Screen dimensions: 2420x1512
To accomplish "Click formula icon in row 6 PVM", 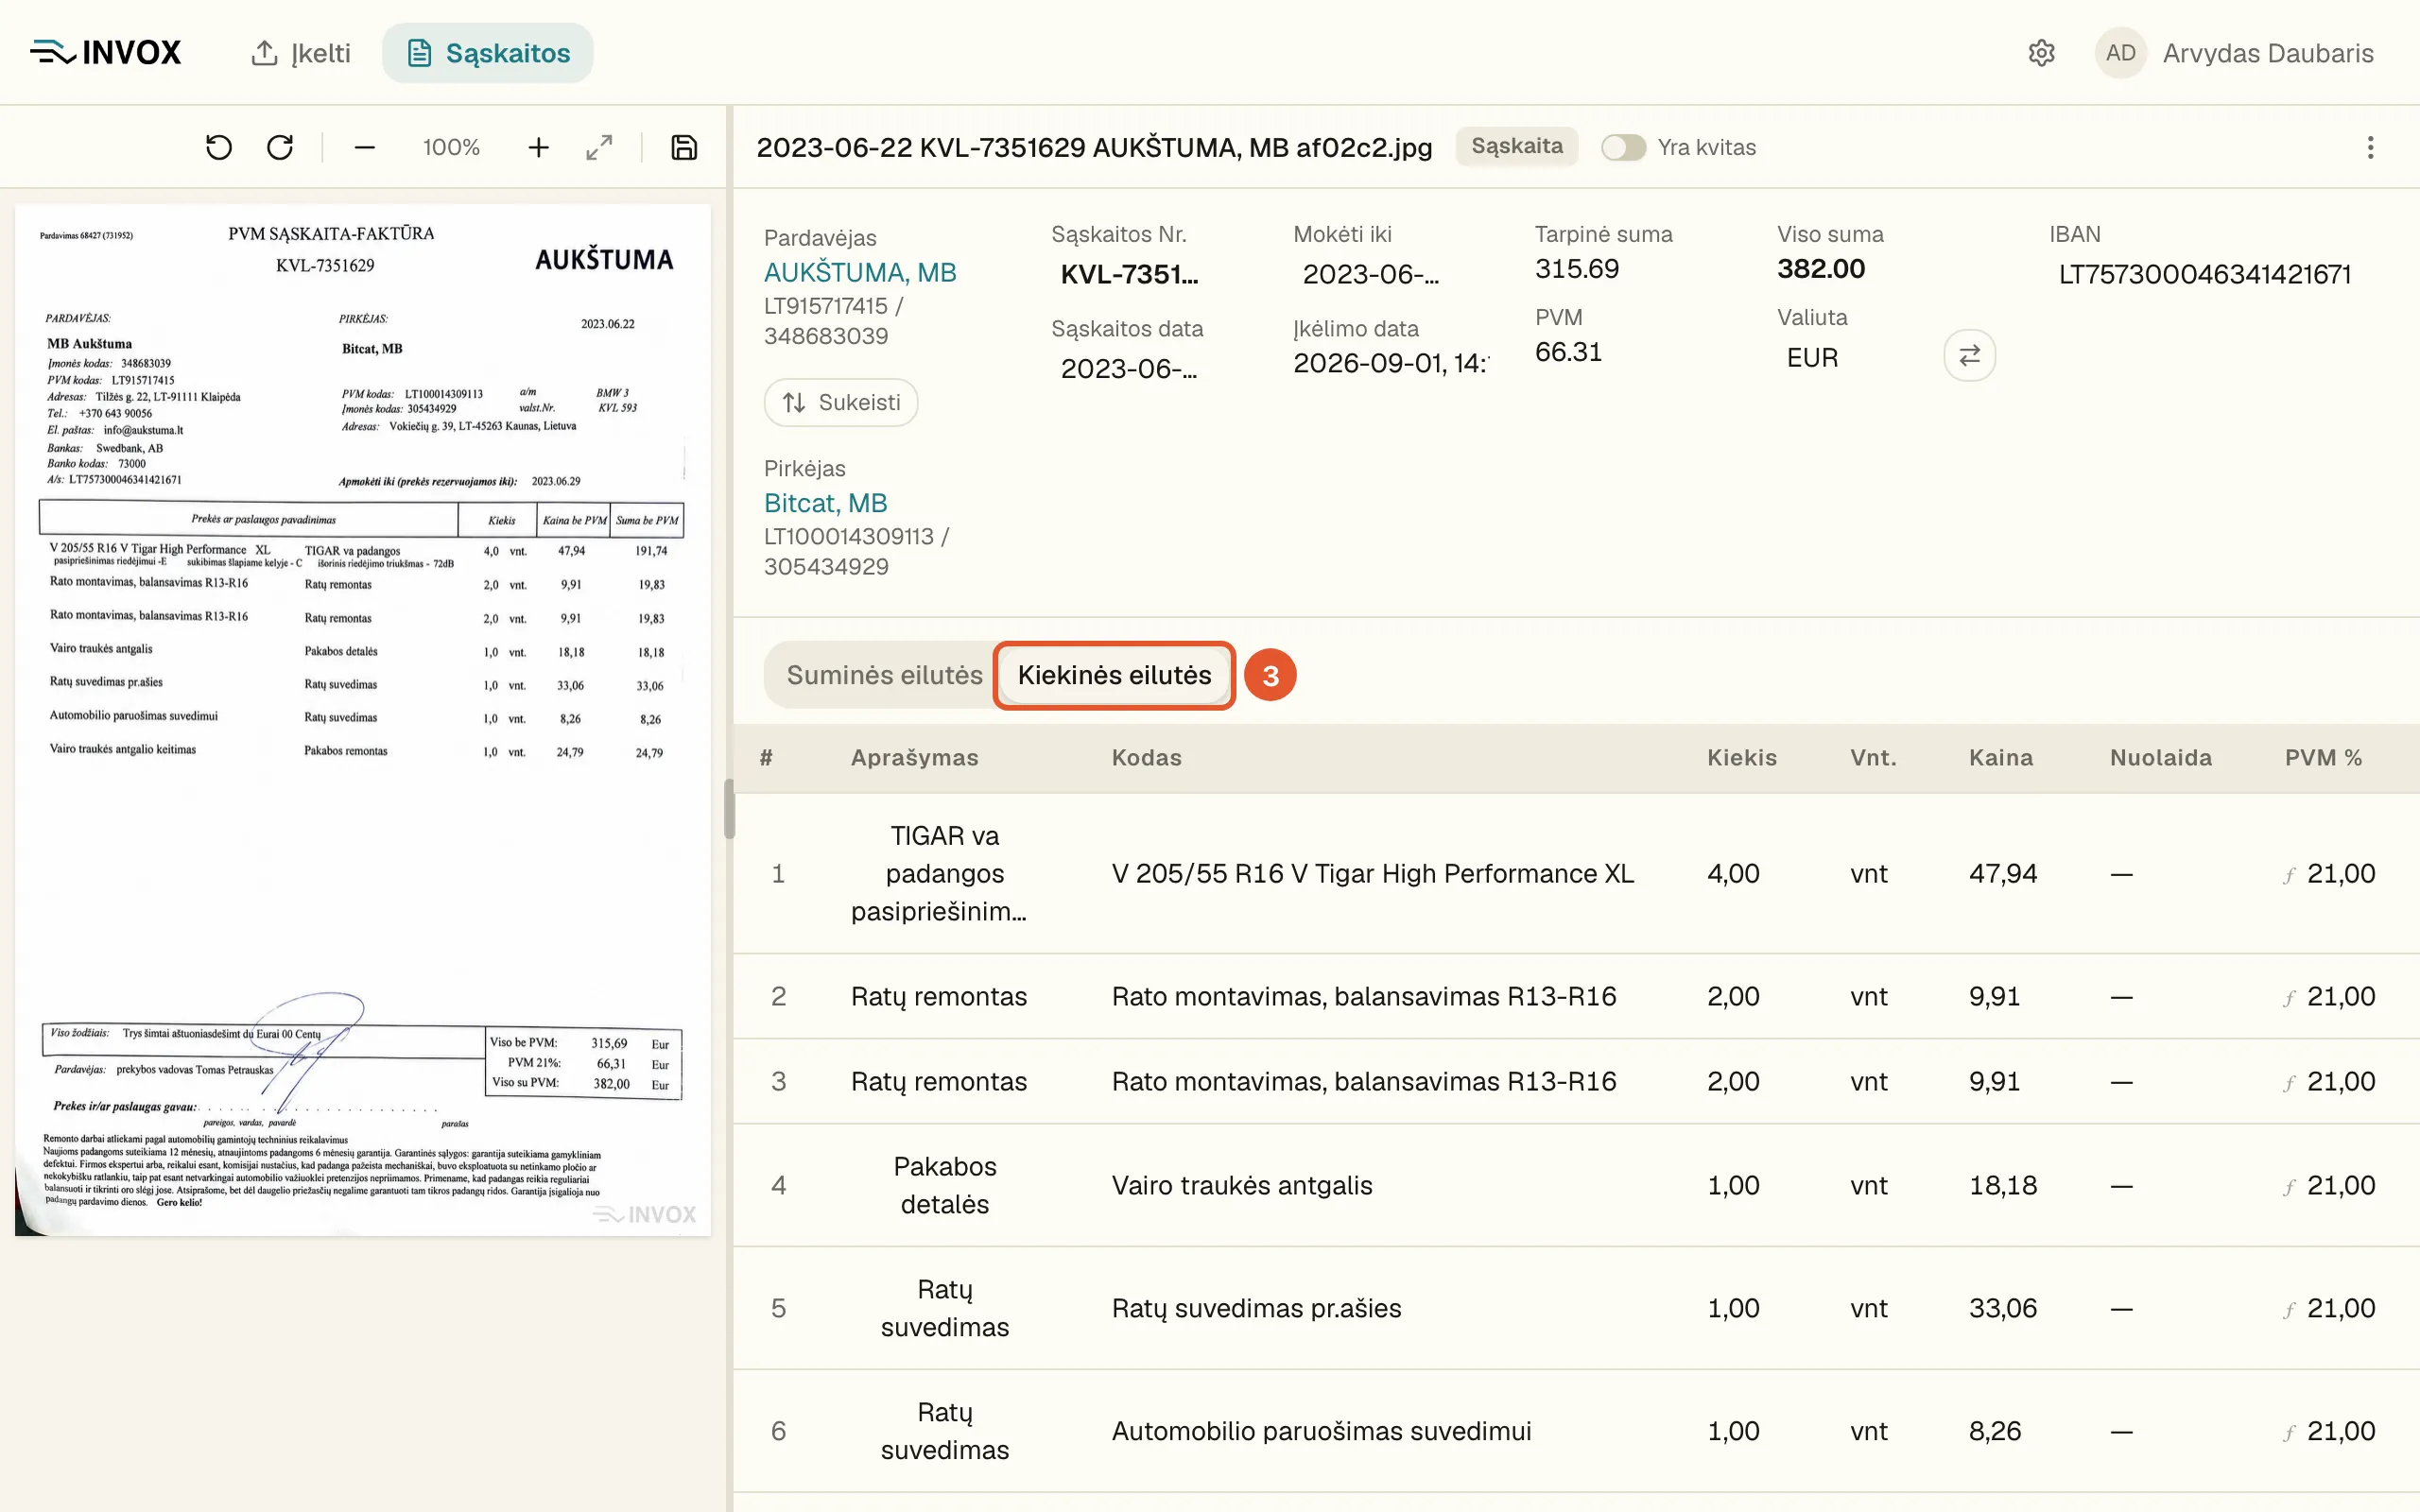I will [2289, 1434].
